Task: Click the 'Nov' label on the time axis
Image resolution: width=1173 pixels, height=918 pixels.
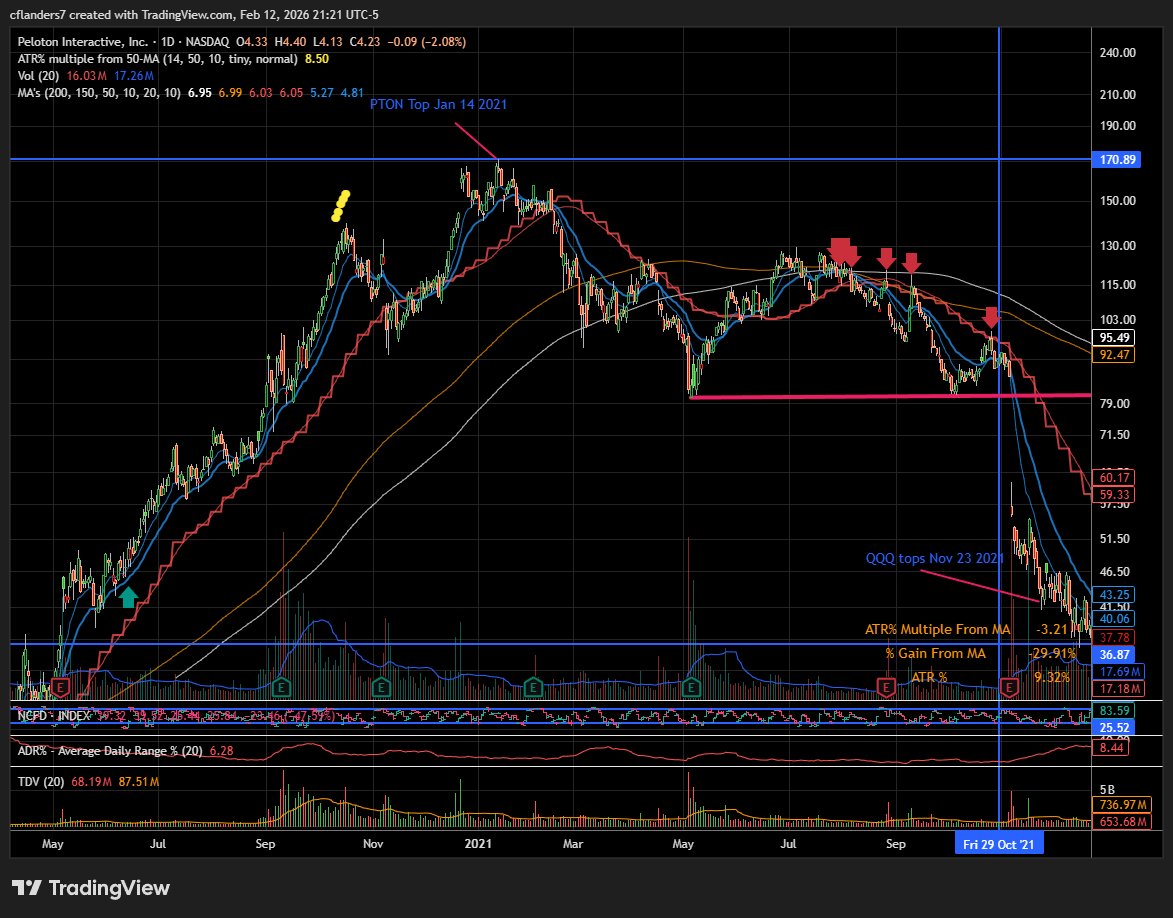Action: (373, 844)
